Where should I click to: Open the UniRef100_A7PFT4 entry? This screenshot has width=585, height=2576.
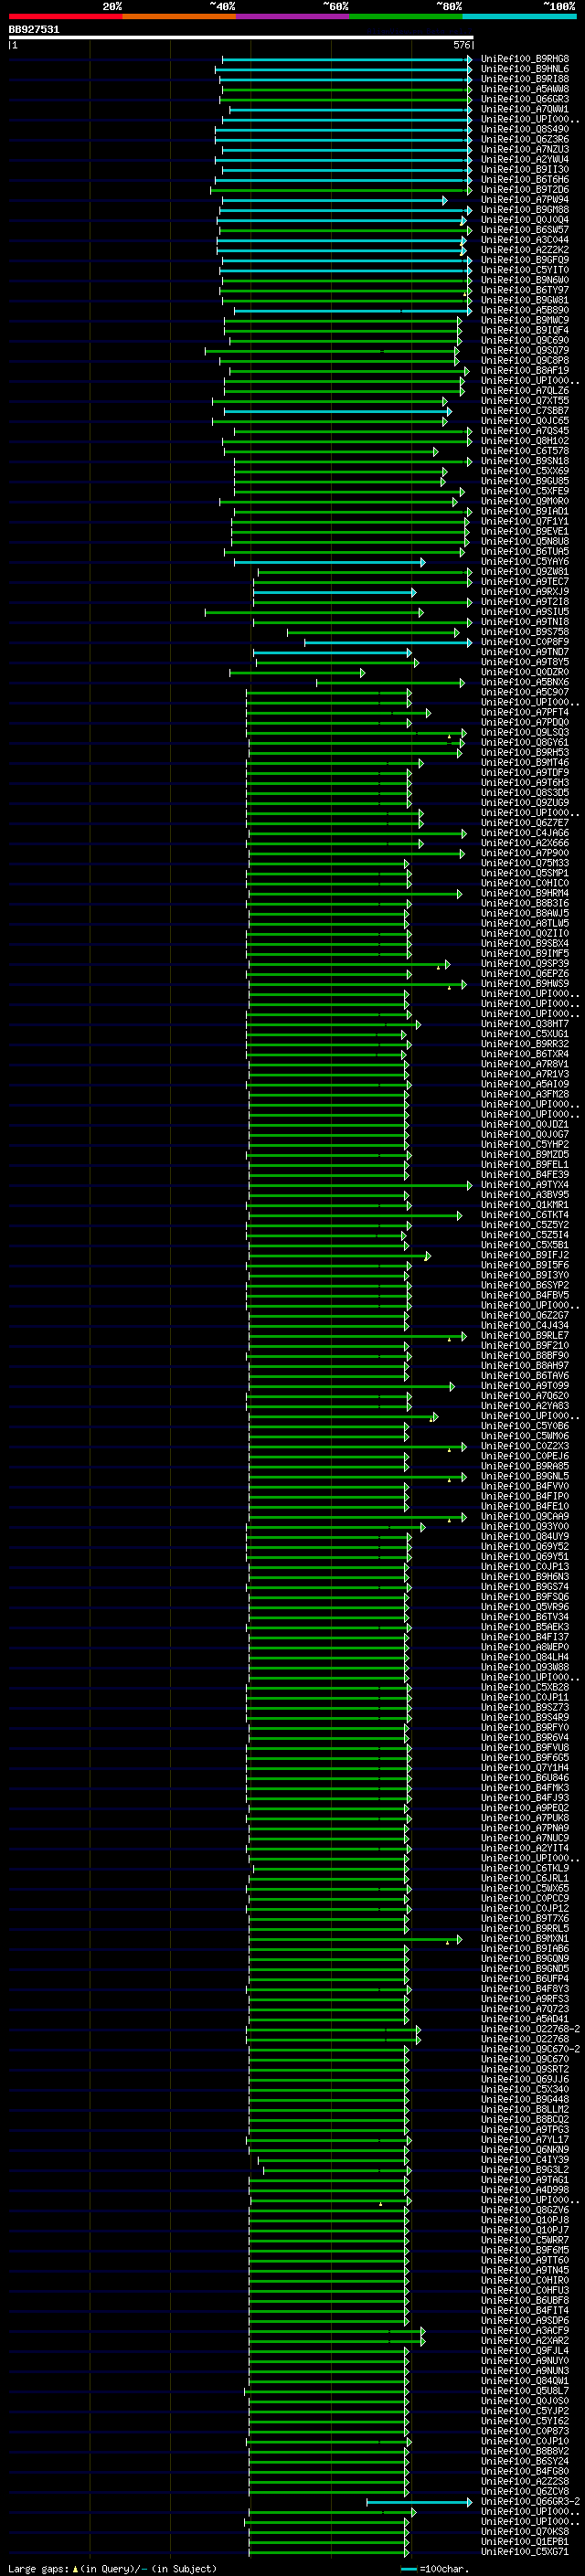pyautogui.click(x=525, y=713)
